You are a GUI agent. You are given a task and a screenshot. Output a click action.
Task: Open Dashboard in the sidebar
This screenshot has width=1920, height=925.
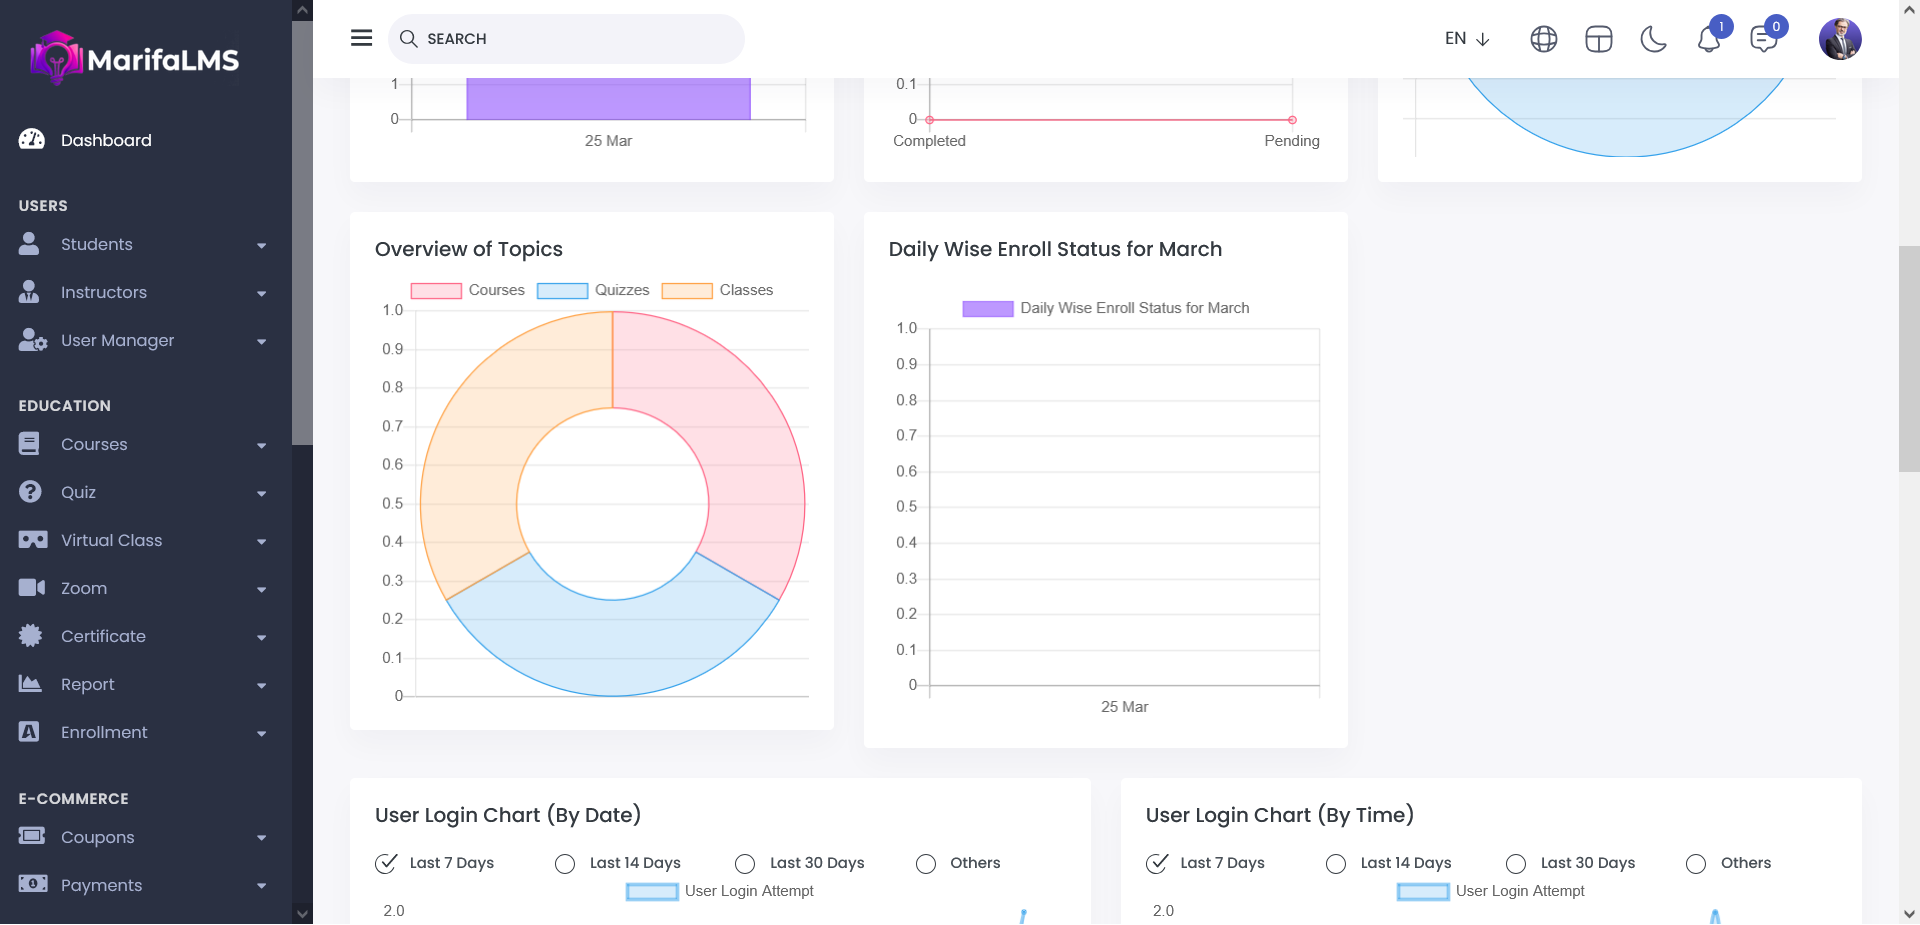(x=106, y=141)
